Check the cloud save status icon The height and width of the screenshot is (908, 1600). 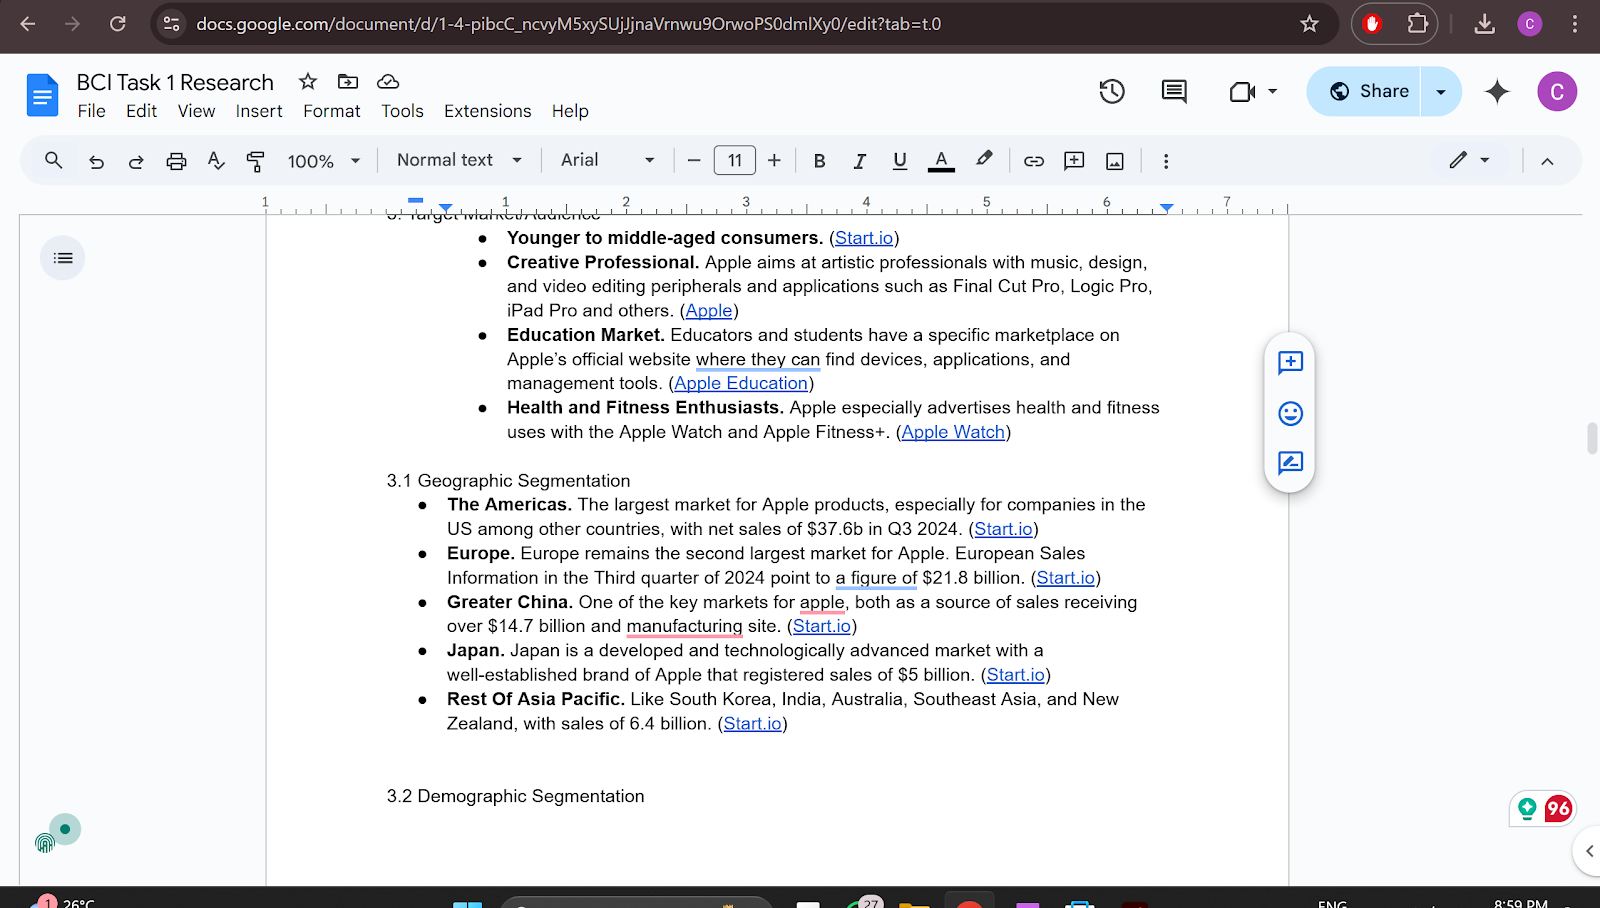(388, 81)
